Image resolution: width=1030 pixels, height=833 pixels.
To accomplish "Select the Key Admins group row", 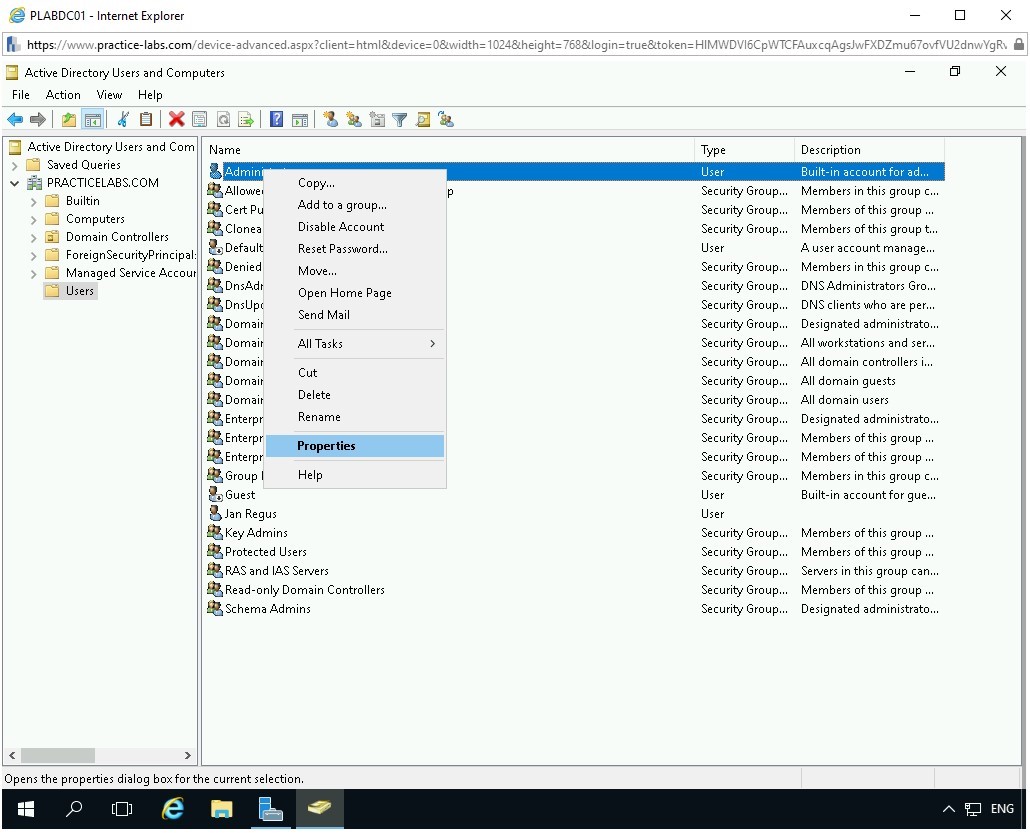I will click(x=575, y=533).
